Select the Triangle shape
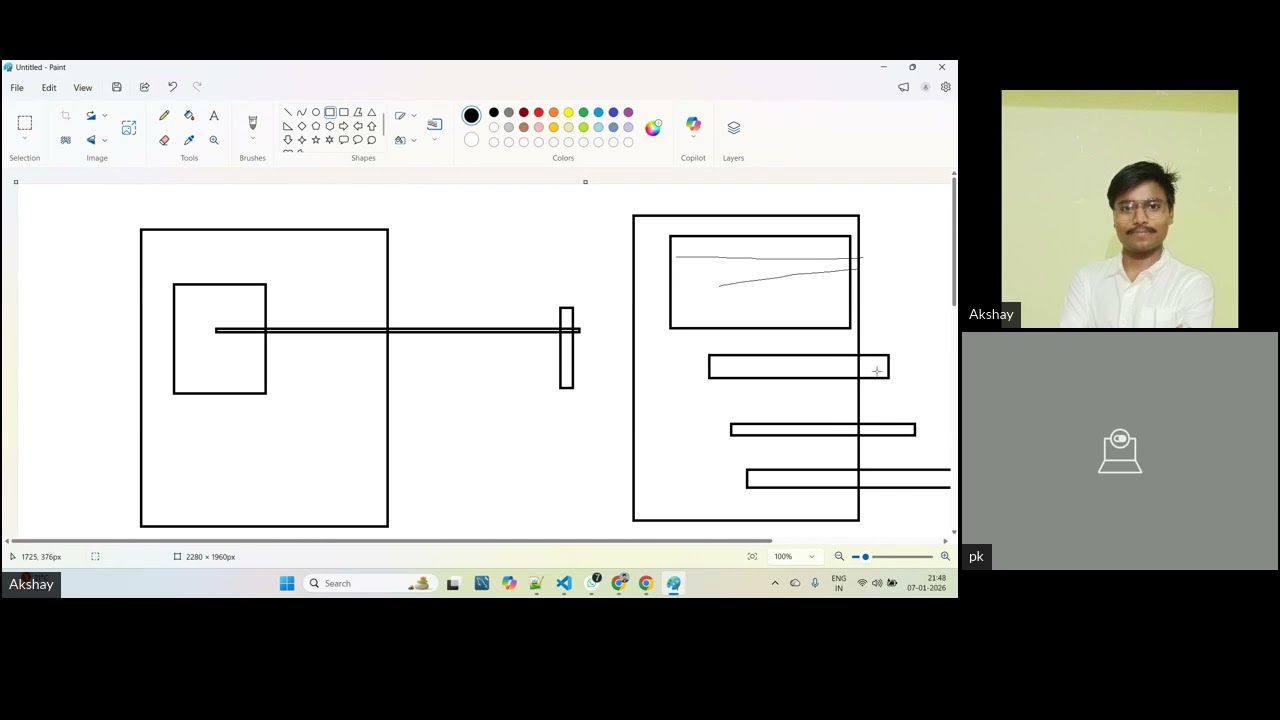This screenshot has width=1280, height=720. 372,113
